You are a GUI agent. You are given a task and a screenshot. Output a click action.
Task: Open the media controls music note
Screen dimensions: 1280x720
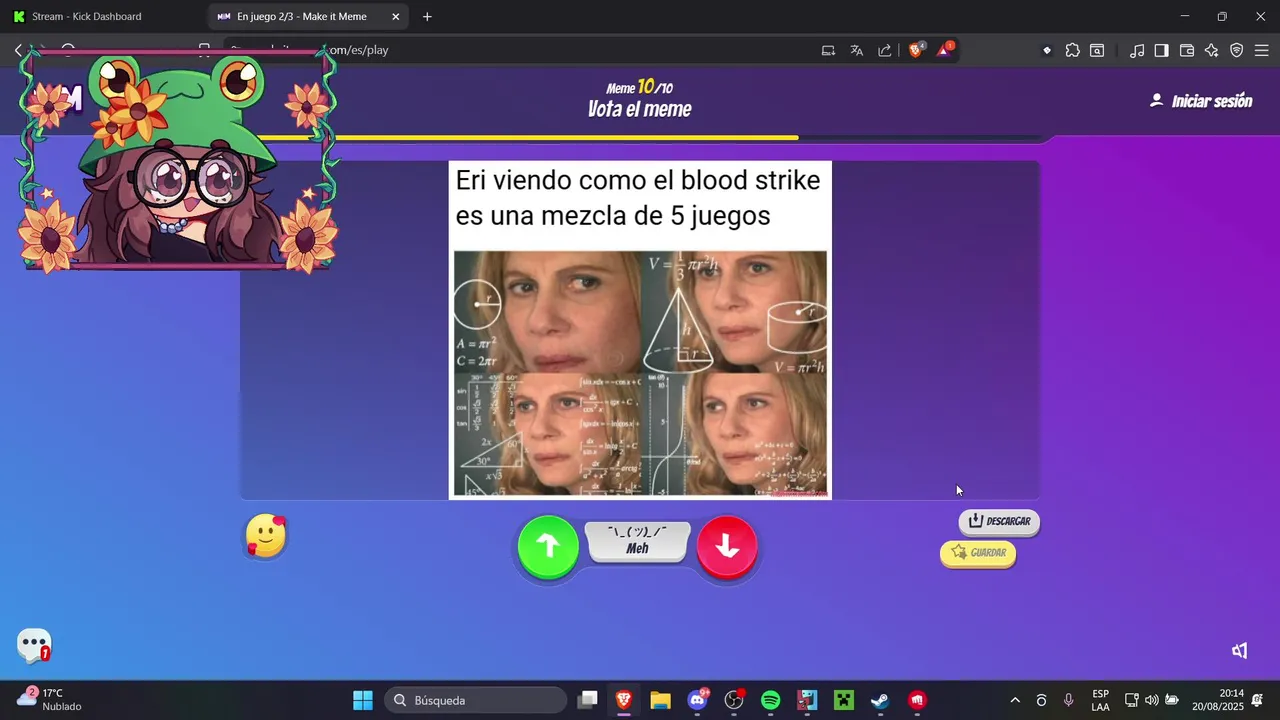point(1137,50)
